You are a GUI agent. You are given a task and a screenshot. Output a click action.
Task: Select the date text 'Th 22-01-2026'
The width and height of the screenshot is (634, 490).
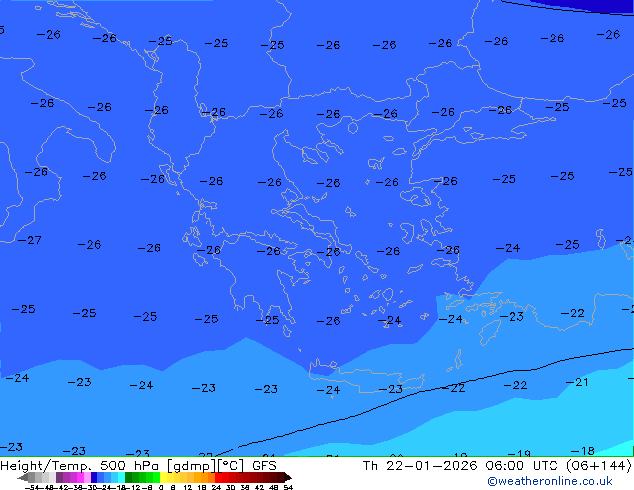click(420, 466)
